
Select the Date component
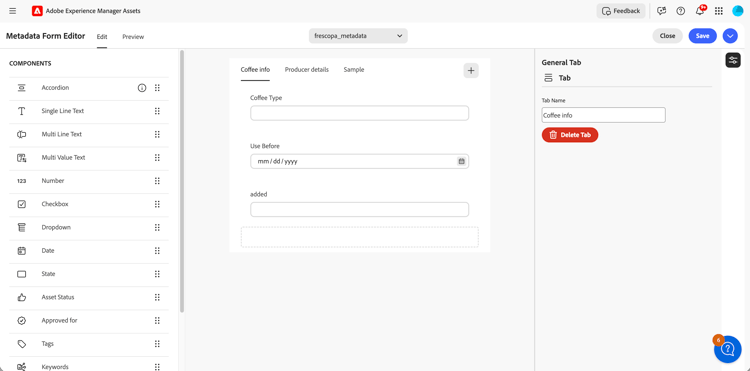[89, 251]
